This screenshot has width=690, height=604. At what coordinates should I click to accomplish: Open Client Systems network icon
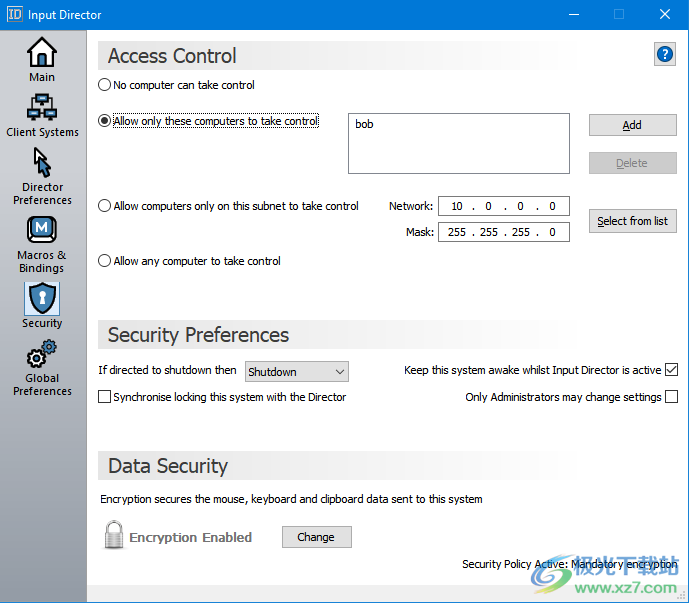point(42,107)
